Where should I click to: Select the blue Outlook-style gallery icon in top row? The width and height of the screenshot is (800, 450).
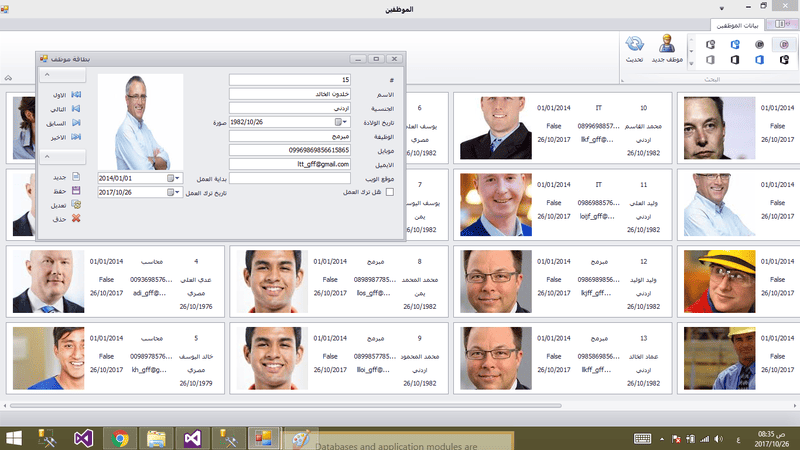click(735, 44)
